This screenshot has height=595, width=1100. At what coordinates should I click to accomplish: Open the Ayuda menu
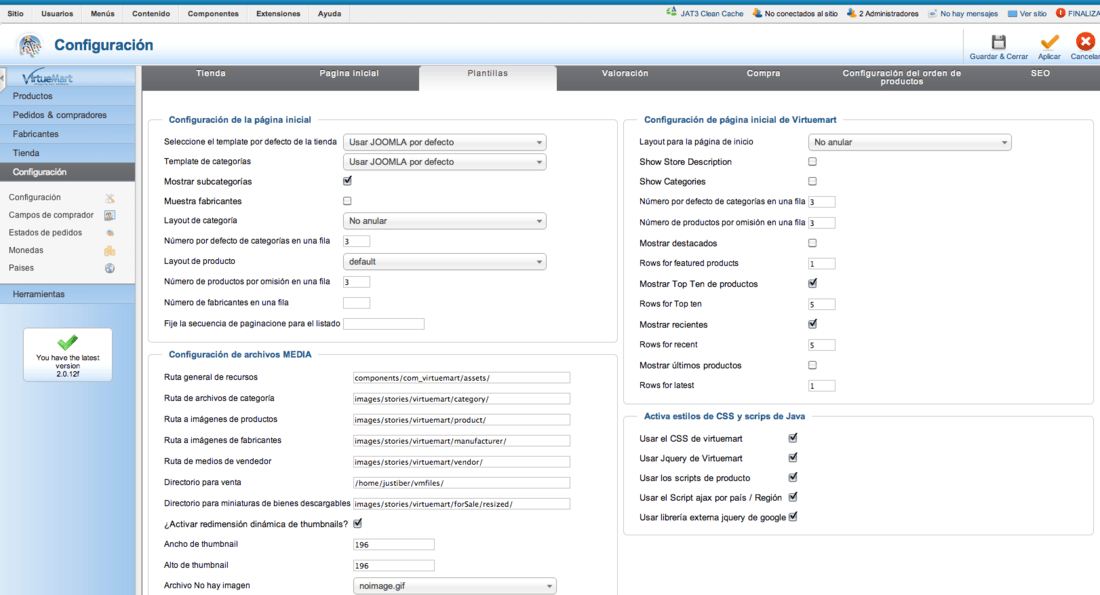[x=329, y=13]
